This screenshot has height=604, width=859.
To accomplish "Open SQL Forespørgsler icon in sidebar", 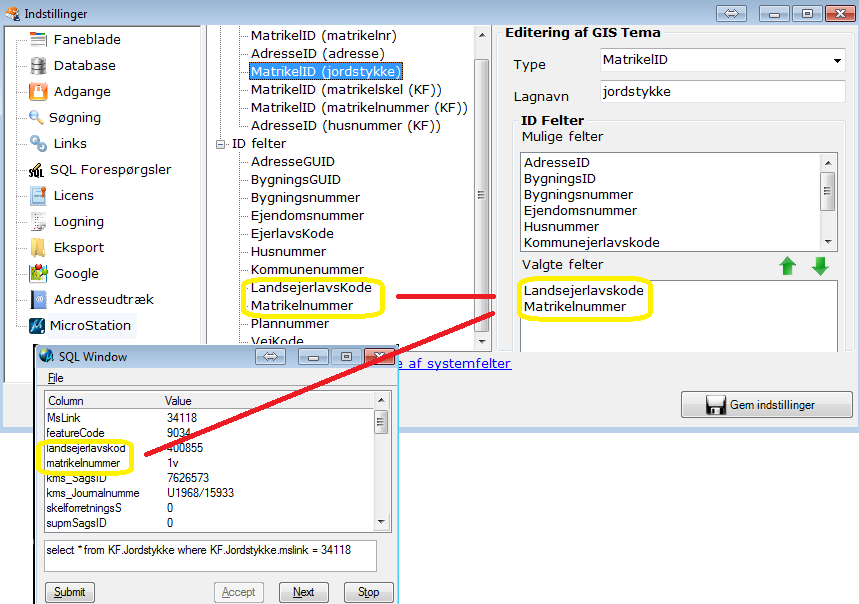I will coord(38,170).
